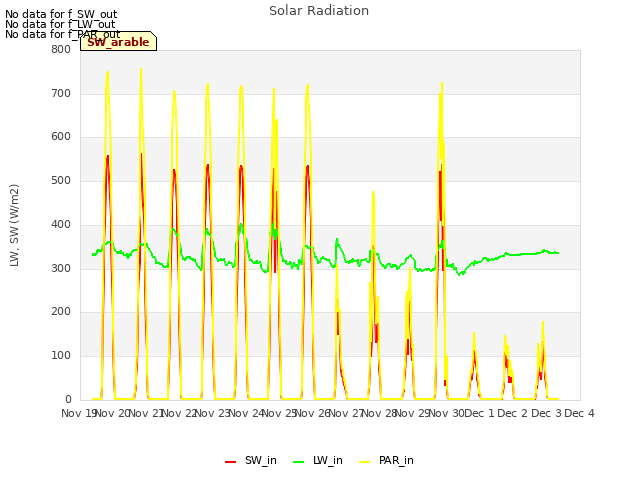The image size is (640, 480).
Task: Click the 300 y-axis tick label
Action: pos(61,268)
